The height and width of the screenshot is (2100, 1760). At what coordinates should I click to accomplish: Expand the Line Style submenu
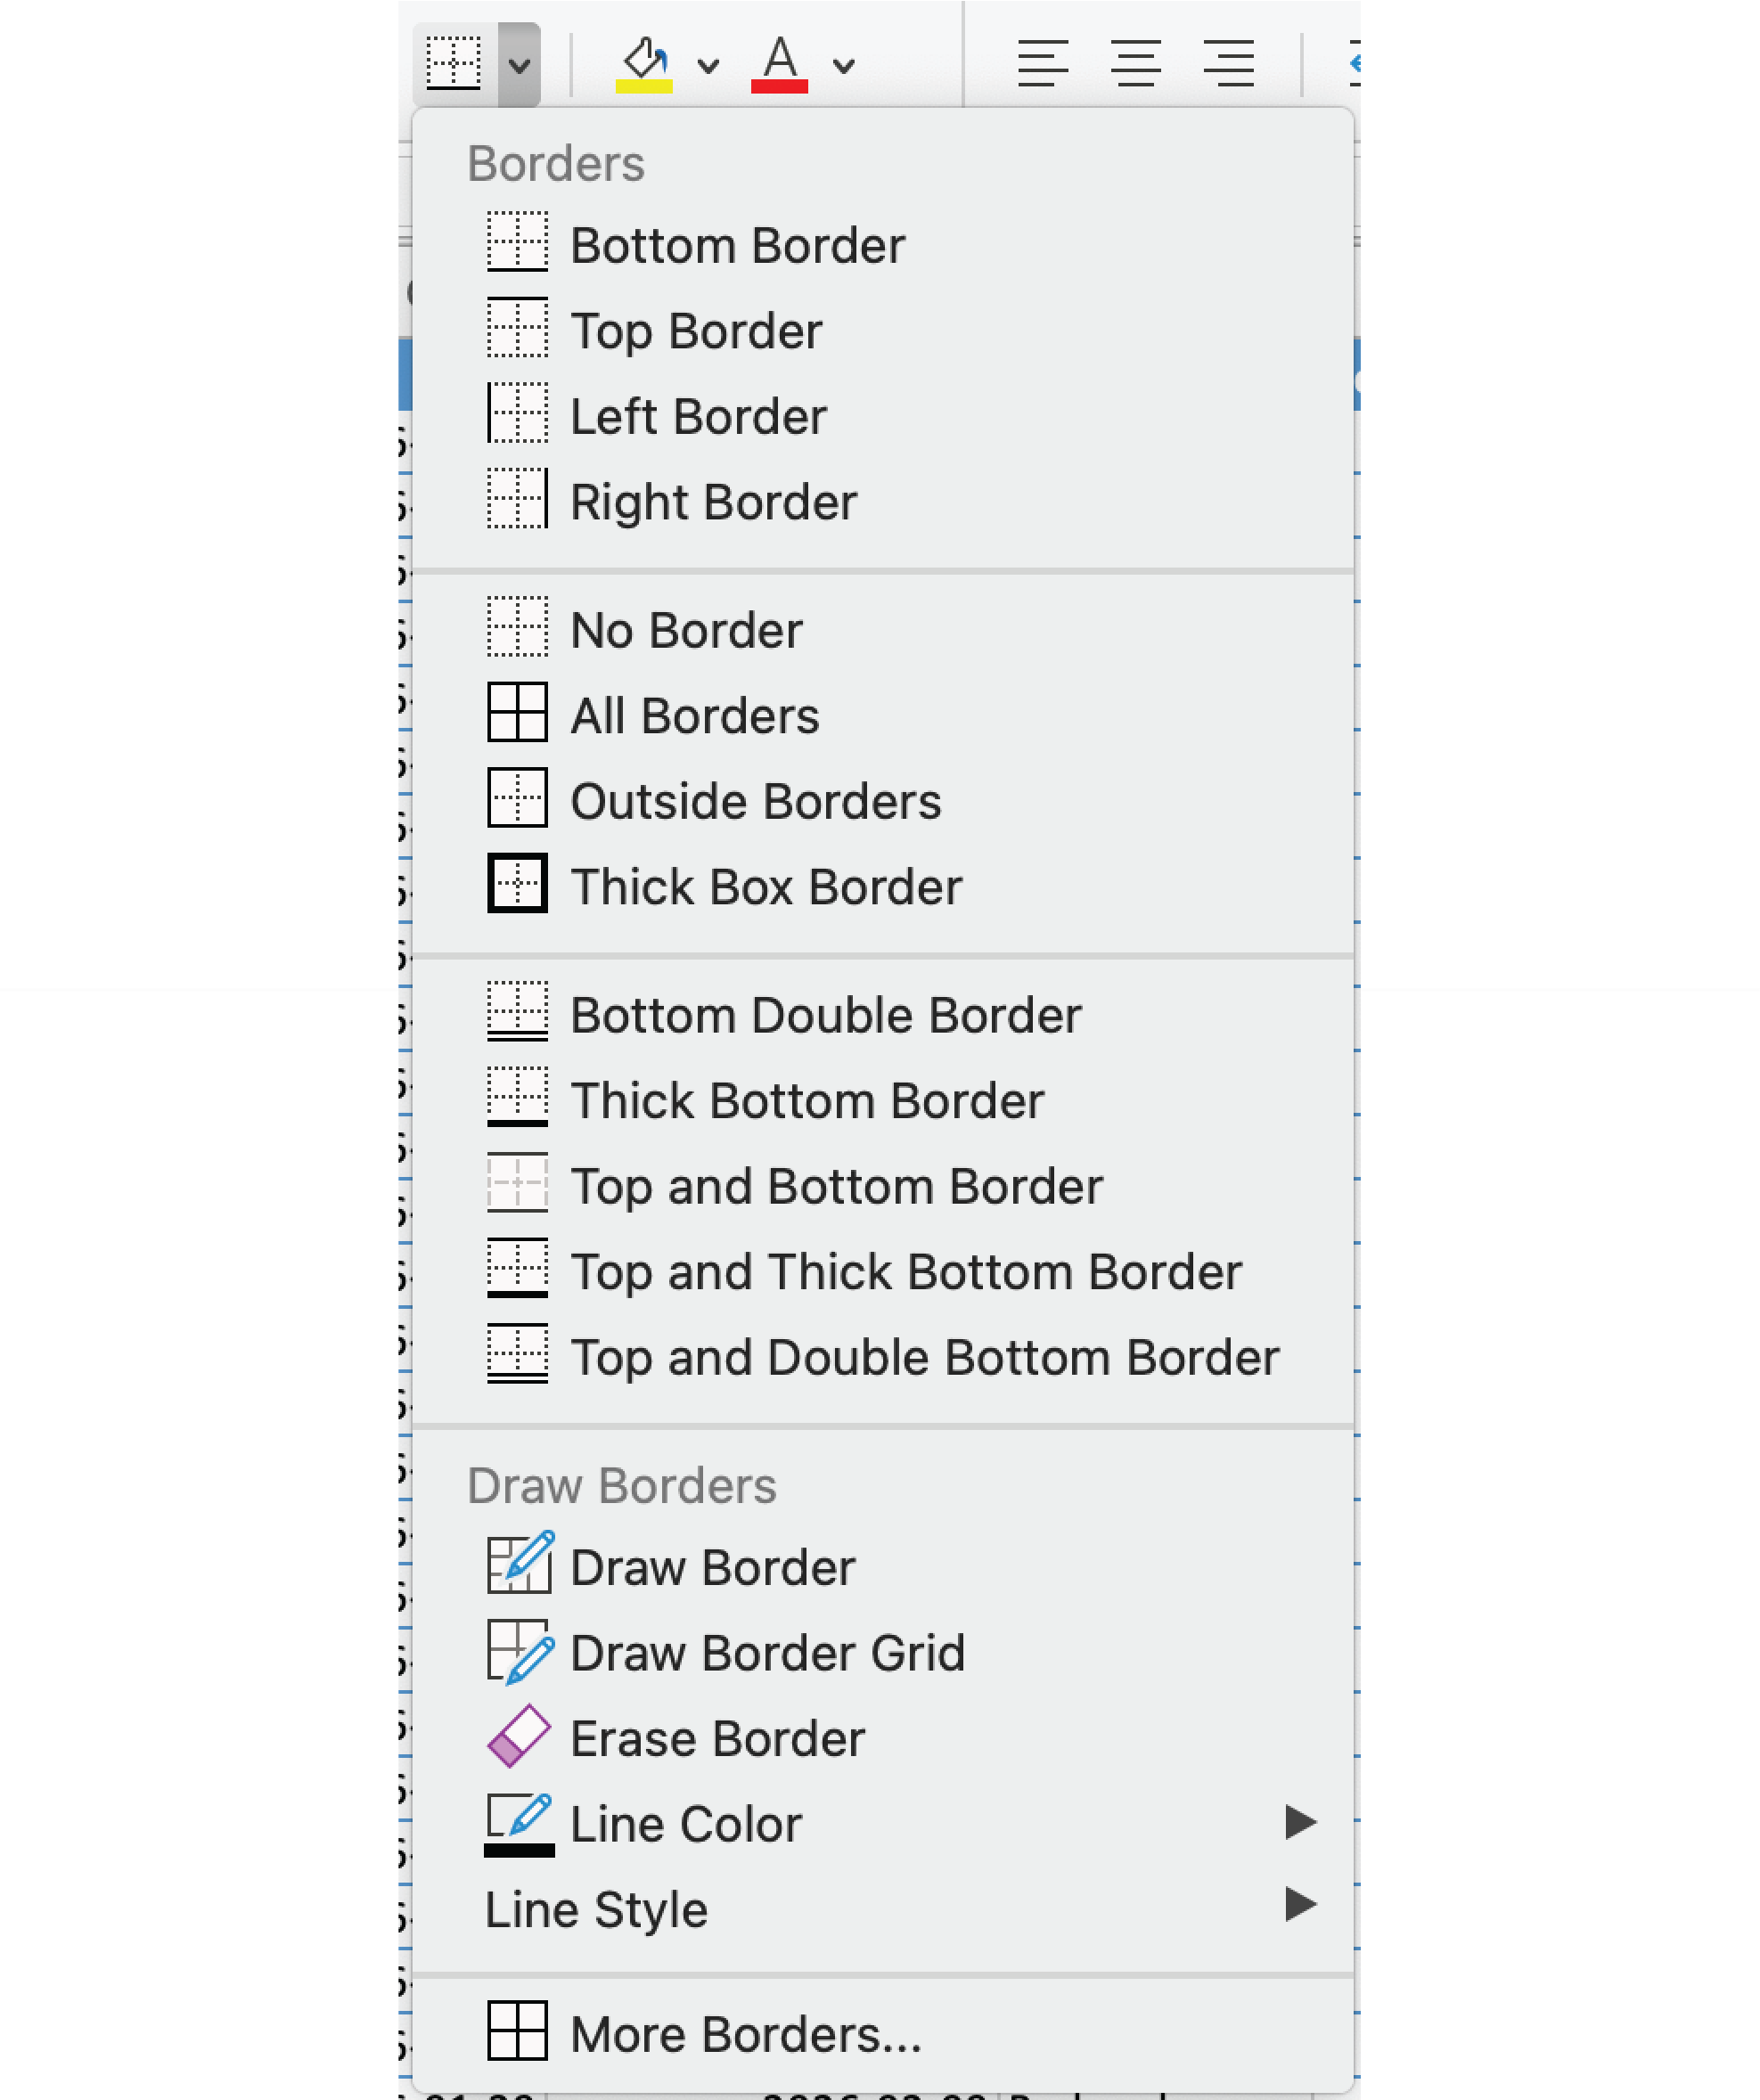(1299, 1904)
